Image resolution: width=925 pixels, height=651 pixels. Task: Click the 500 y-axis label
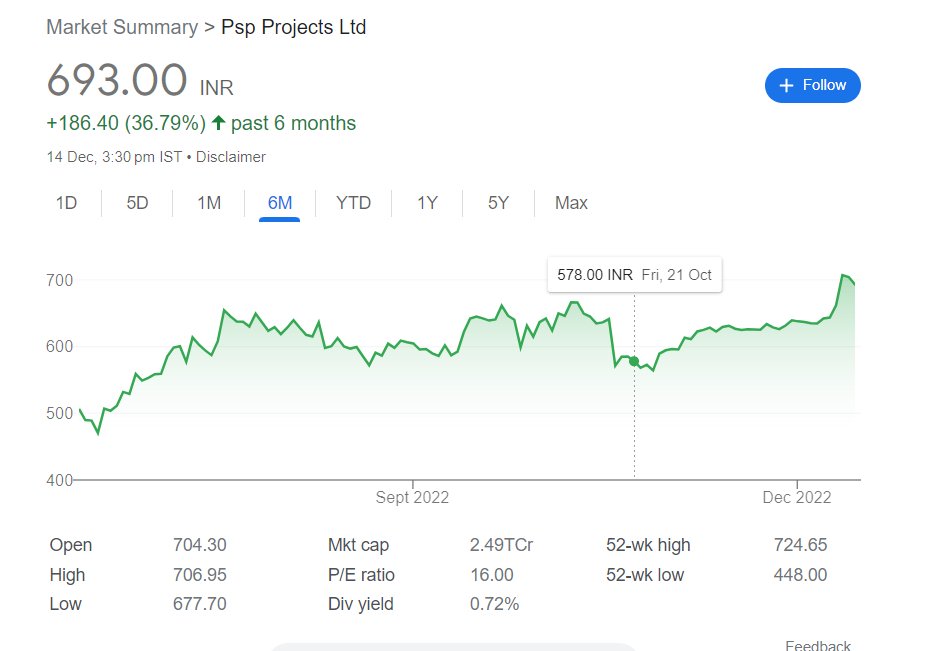(60, 413)
